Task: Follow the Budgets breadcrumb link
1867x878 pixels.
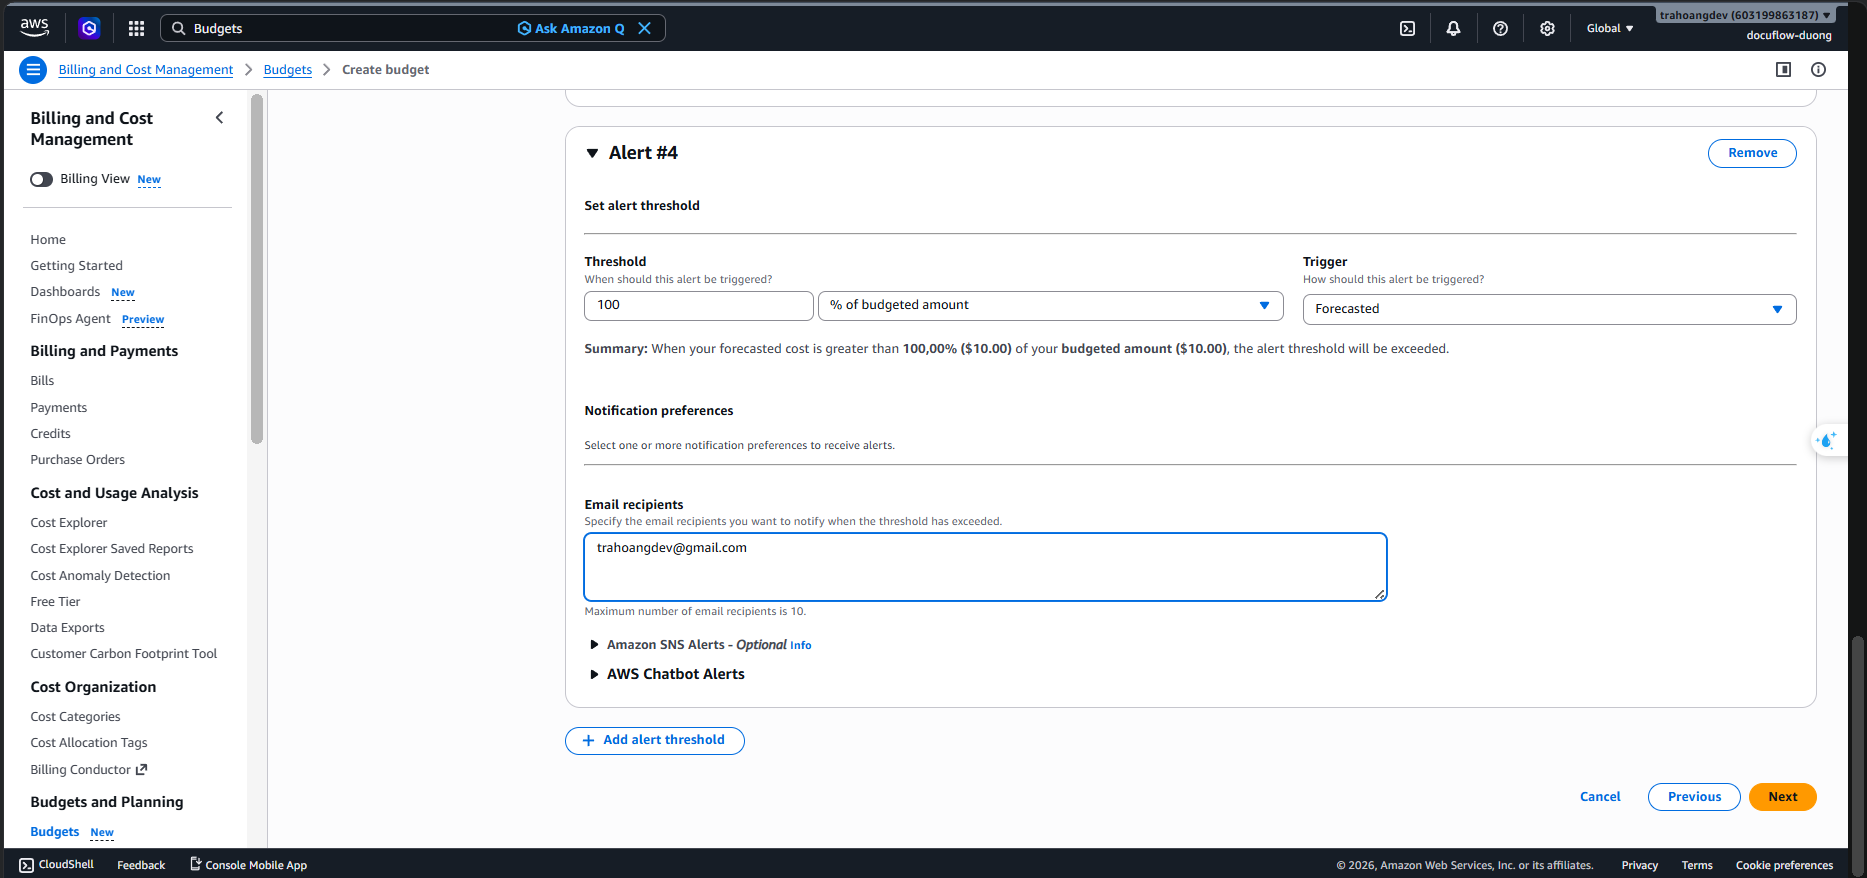Action: click(288, 70)
